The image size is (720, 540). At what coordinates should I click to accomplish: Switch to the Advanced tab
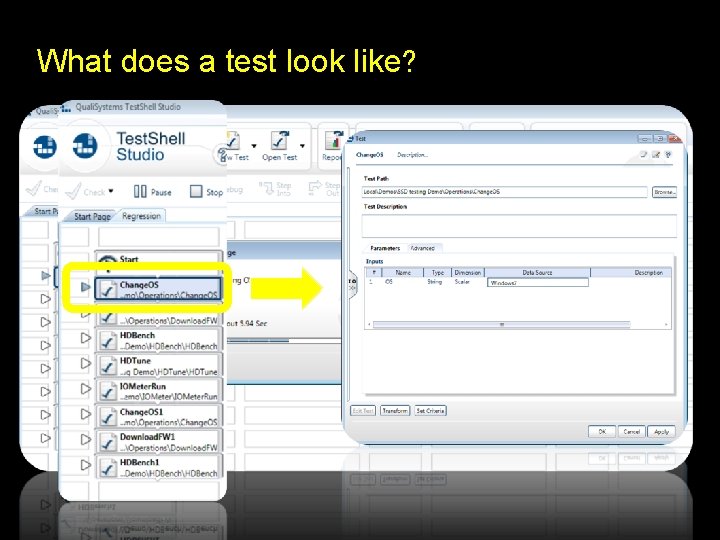click(x=423, y=248)
